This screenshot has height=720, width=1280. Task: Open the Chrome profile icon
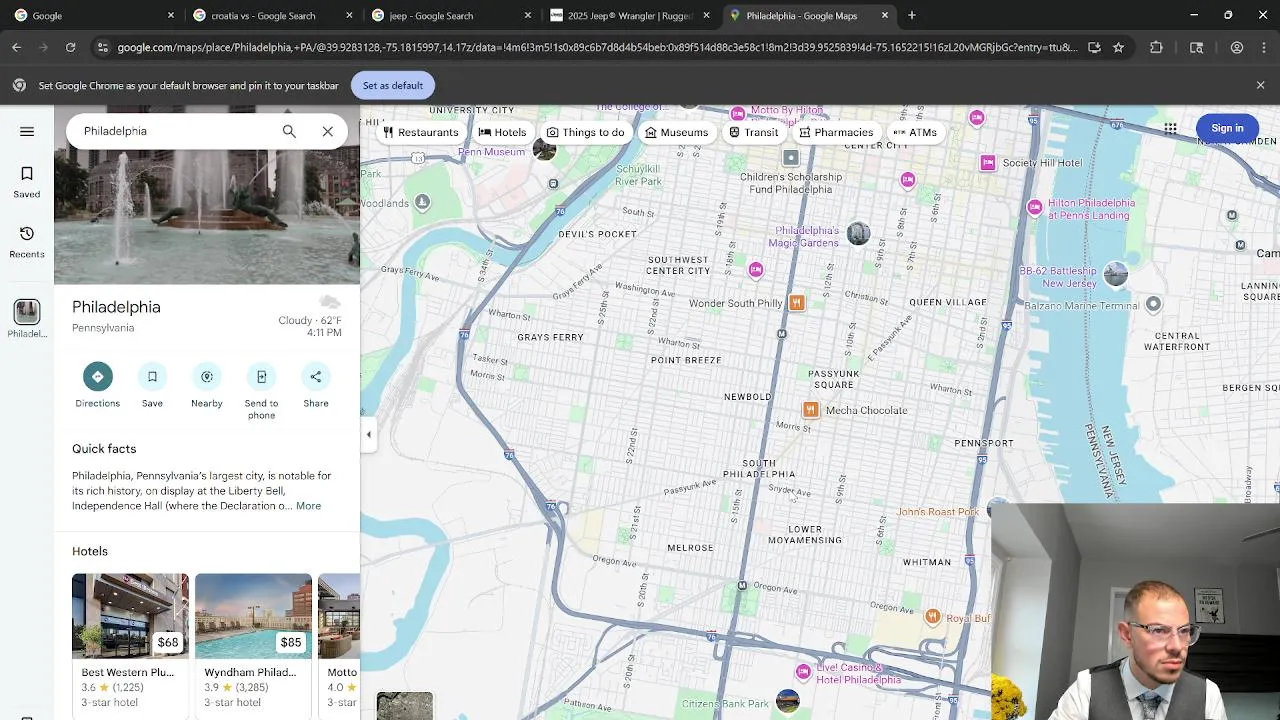(1237, 47)
